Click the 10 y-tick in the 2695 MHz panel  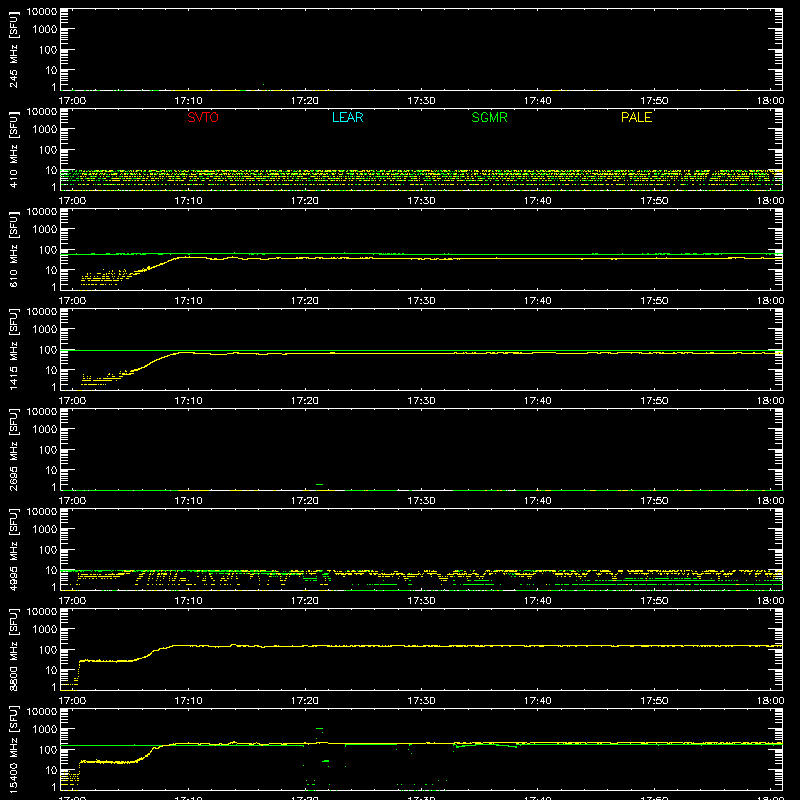(52, 470)
